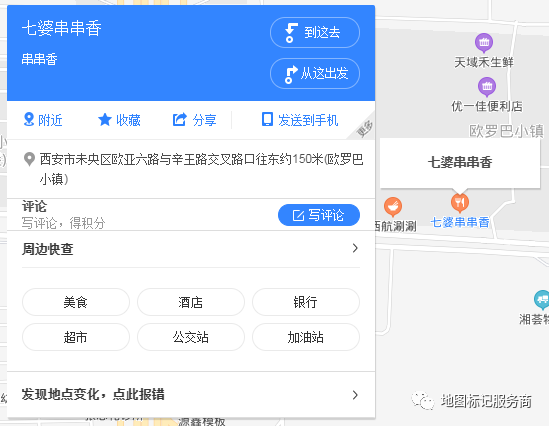Click the 从这出发 route button
The width and height of the screenshot is (549, 426).
315,74
